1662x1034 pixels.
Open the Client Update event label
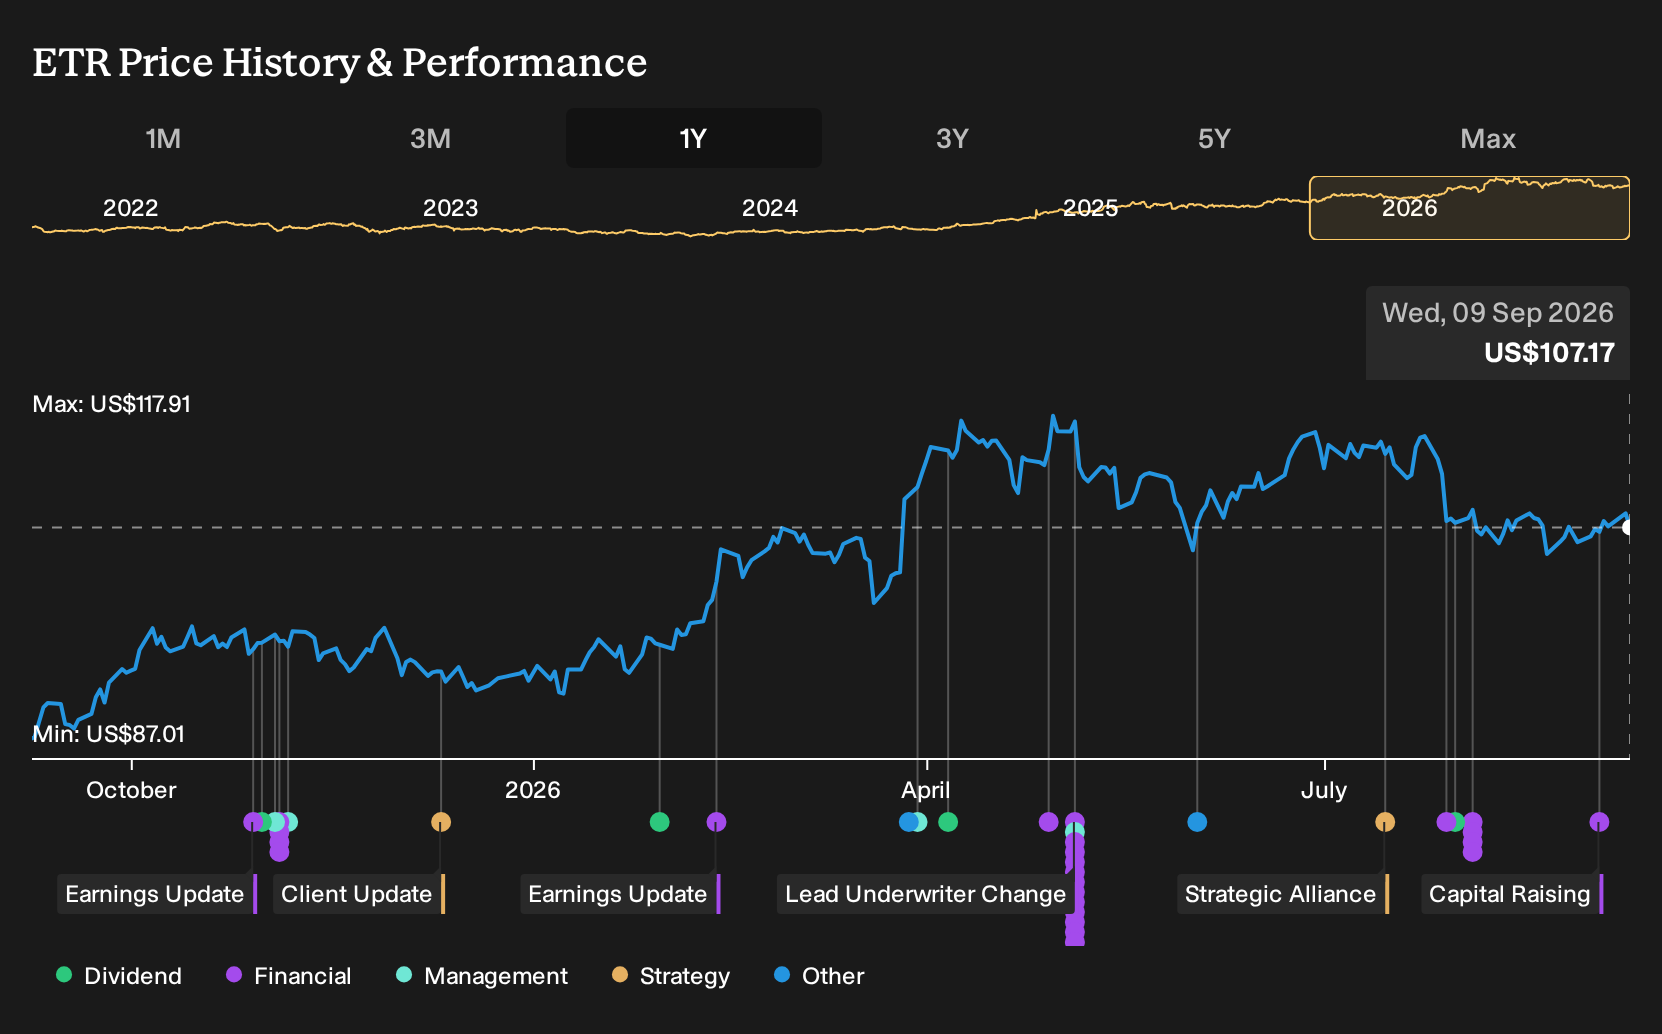point(357,894)
